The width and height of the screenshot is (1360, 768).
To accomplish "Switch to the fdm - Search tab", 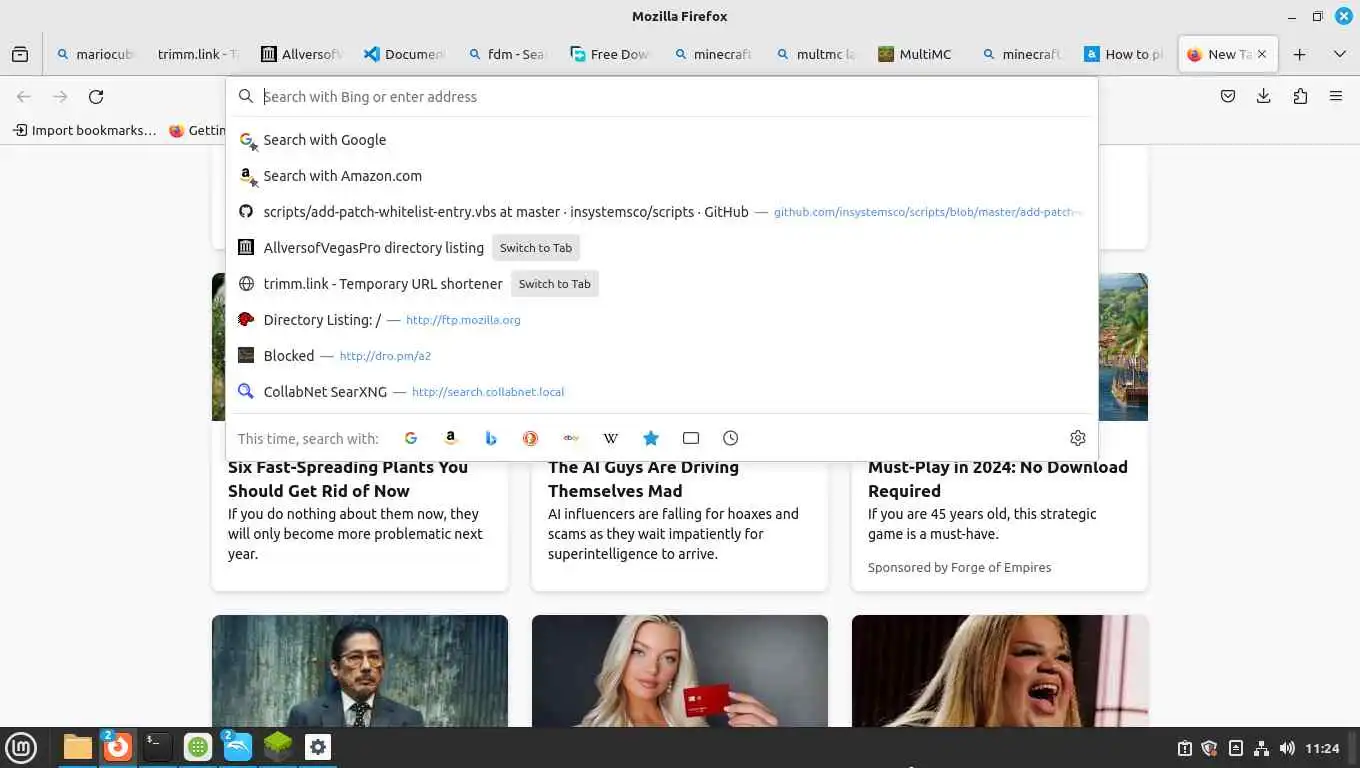I will pos(507,54).
